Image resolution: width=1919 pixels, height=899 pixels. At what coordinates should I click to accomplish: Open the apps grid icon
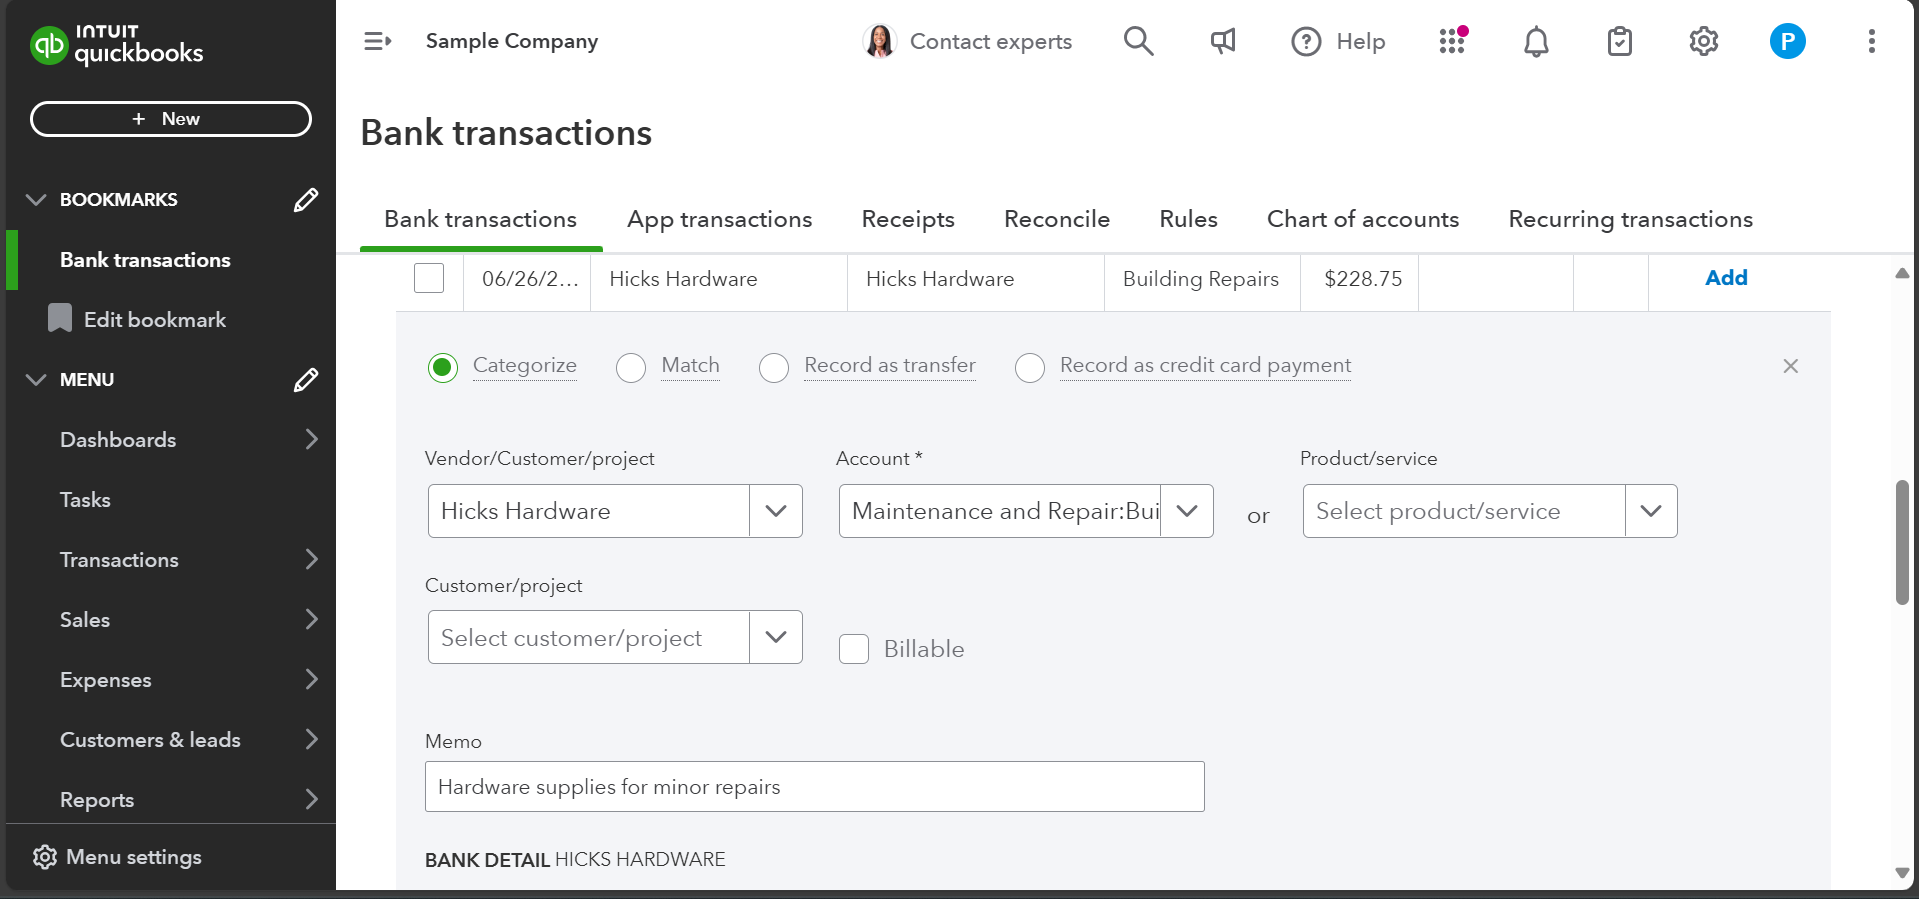tap(1452, 41)
